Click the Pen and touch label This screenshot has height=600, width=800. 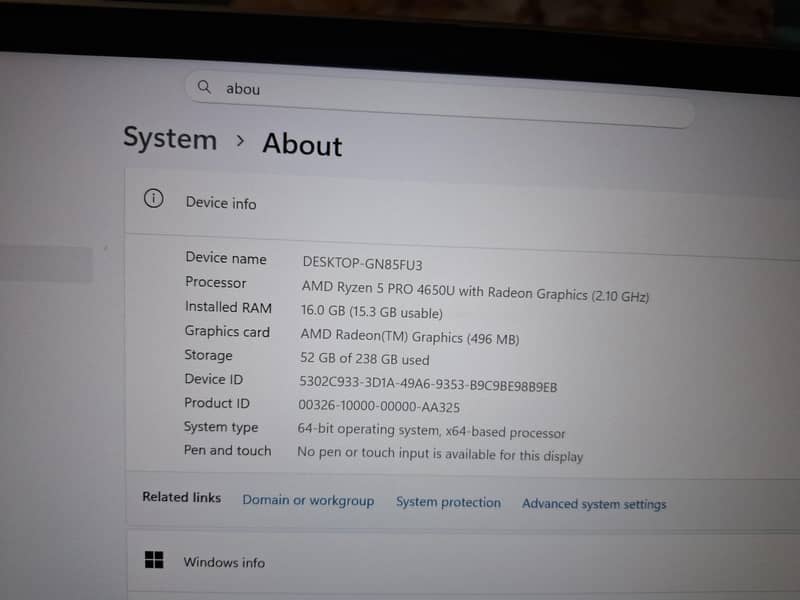click(227, 451)
